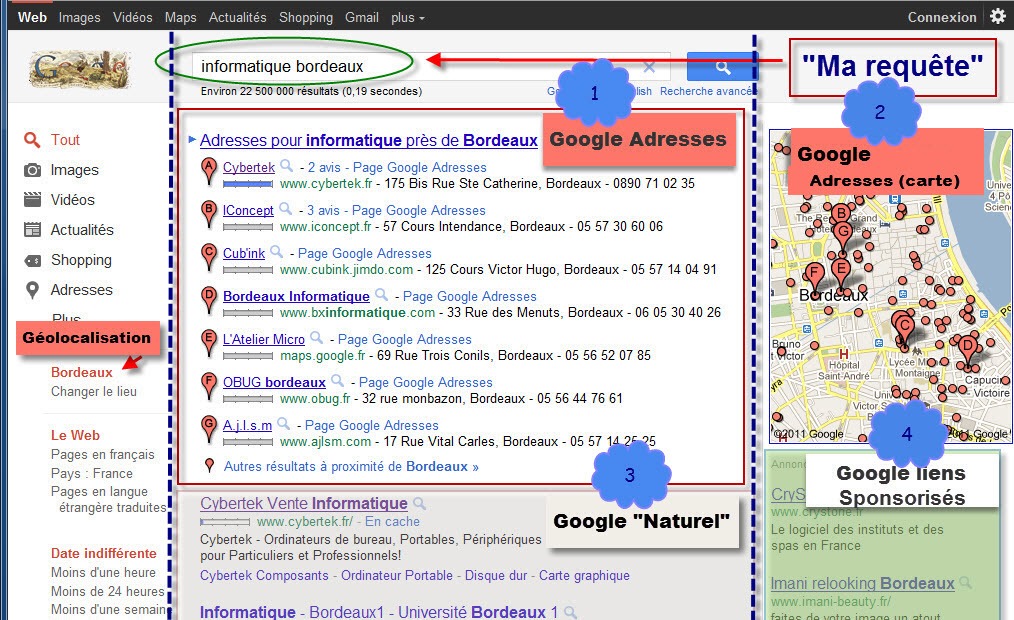The width and height of the screenshot is (1014, 620).
Task: Click marker F on the Bordeaux map
Action: click(815, 277)
